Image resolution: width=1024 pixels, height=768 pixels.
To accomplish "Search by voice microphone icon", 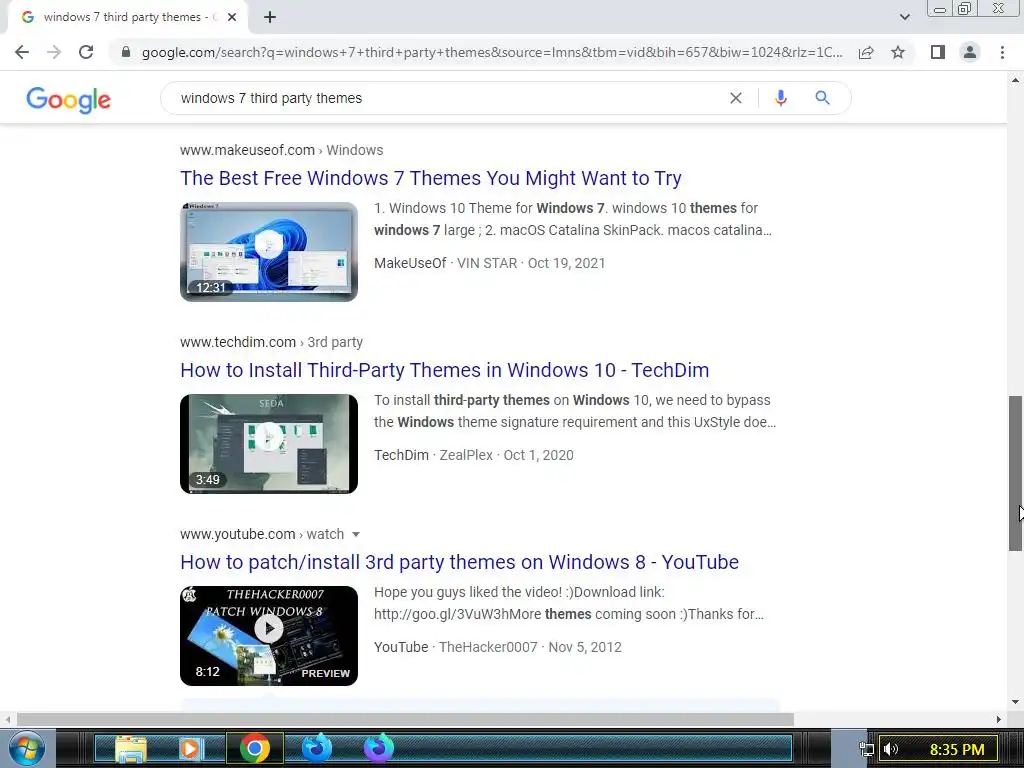I will pos(780,98).
